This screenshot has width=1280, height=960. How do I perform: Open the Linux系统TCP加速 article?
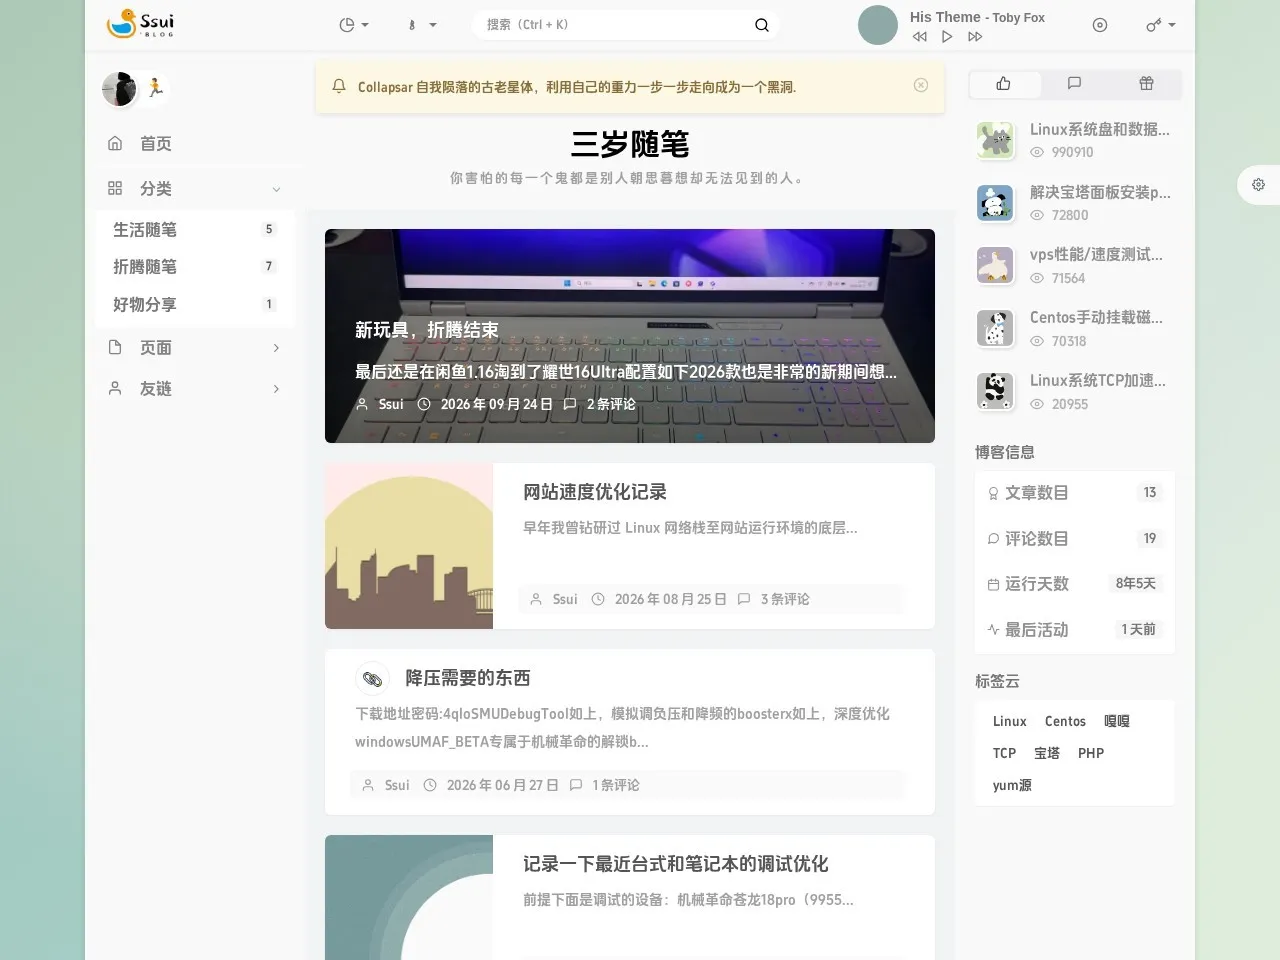click(1098, 381)
